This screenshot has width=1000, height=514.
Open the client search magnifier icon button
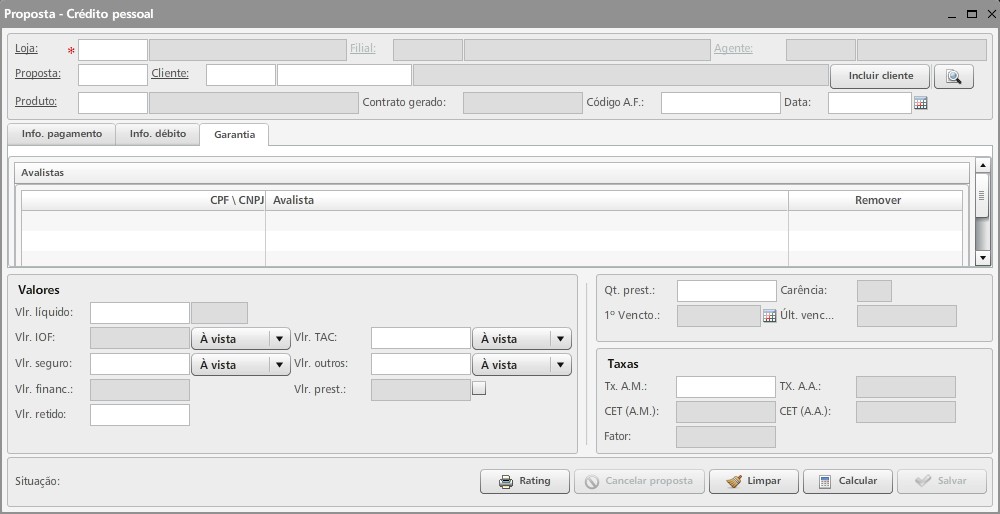[x=953, y=77]
